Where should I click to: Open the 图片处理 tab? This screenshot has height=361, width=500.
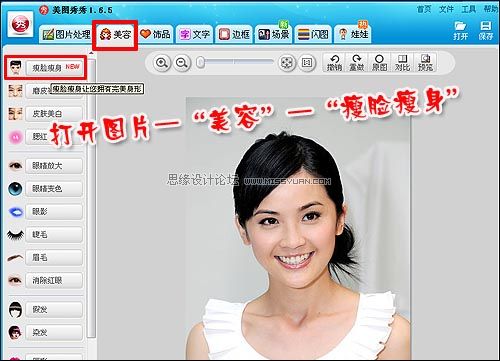66,34
